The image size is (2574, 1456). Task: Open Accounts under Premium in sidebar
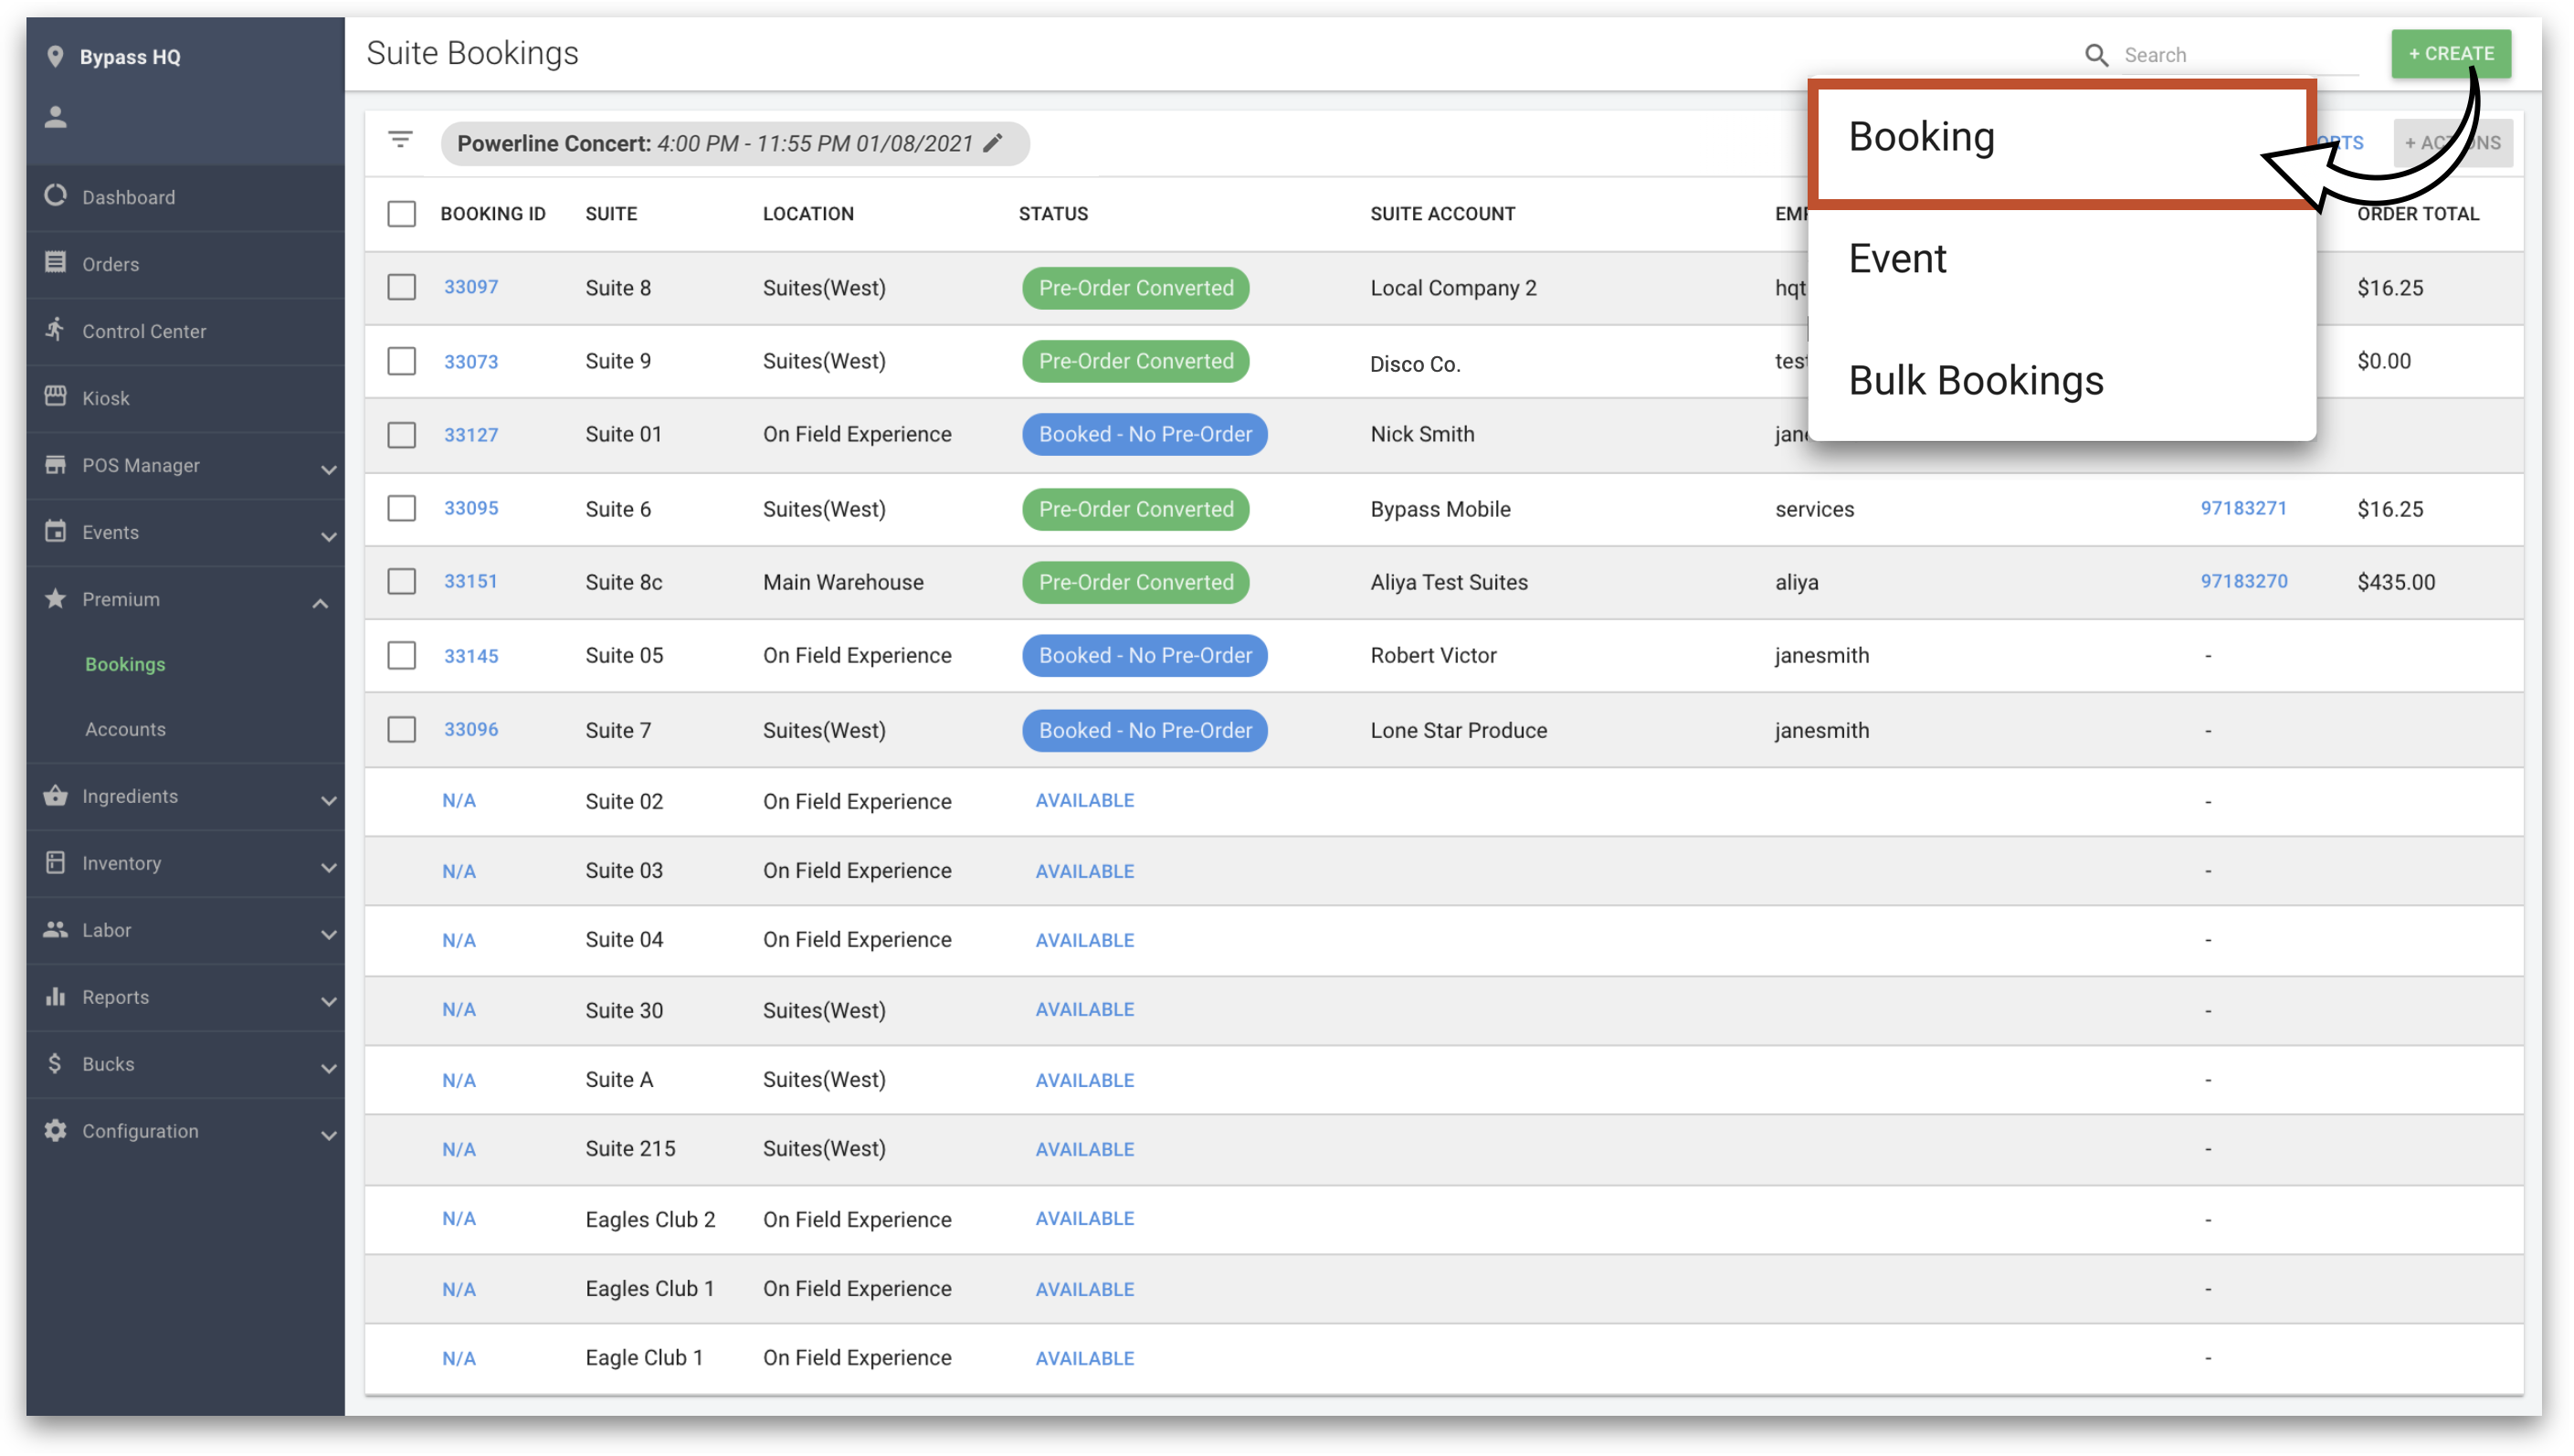coord(125,729)
